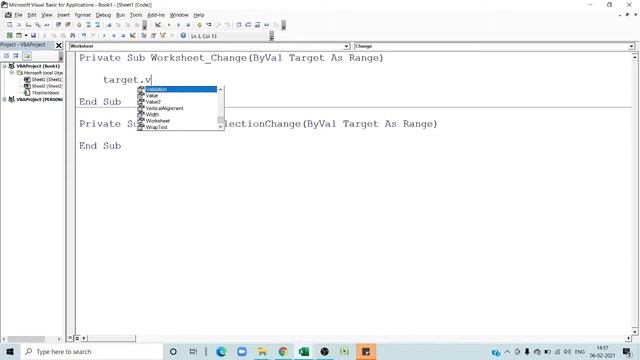Click the Undo toolbar icon
The width and height of the screenshot is (640, 360).
(84, 36)
